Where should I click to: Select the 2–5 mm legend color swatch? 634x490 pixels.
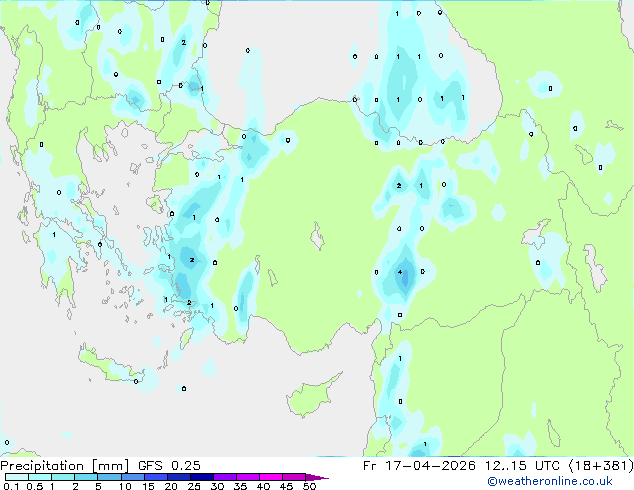(x=86, y=477)
